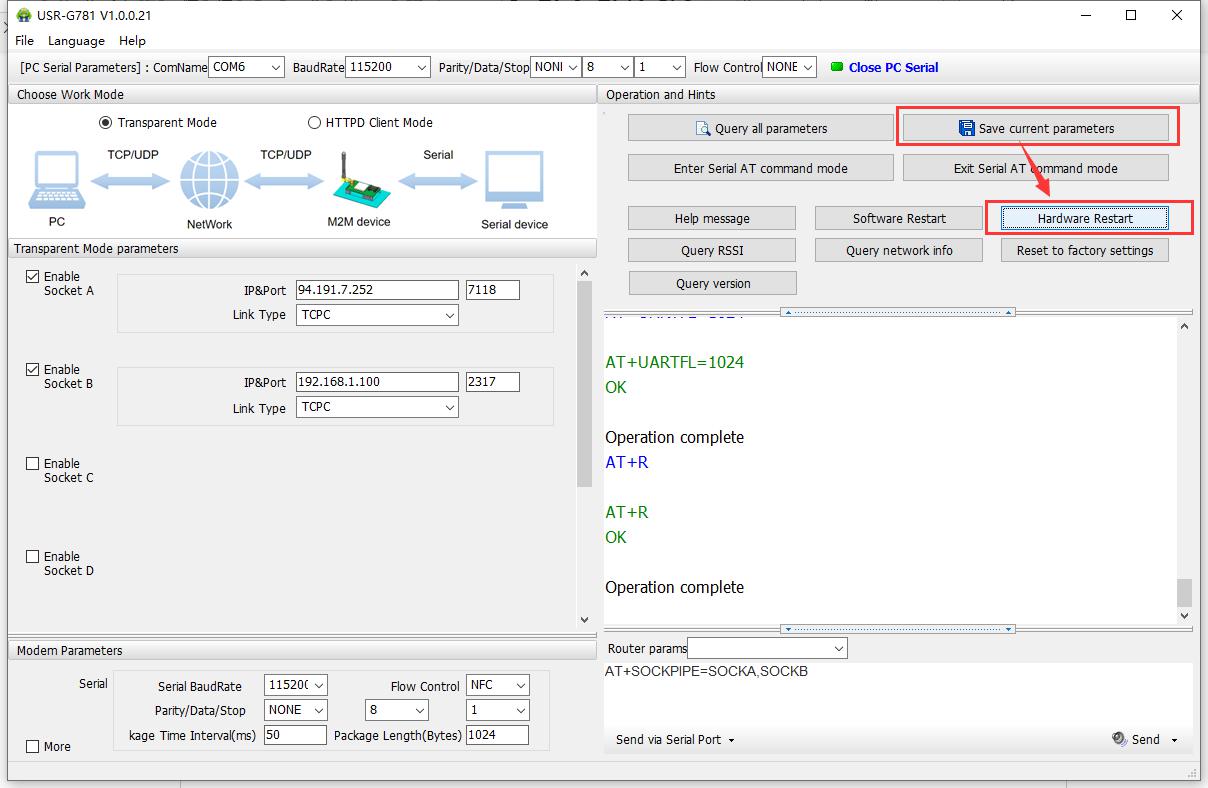Click the Serial device monitor icon

(514, 180)
